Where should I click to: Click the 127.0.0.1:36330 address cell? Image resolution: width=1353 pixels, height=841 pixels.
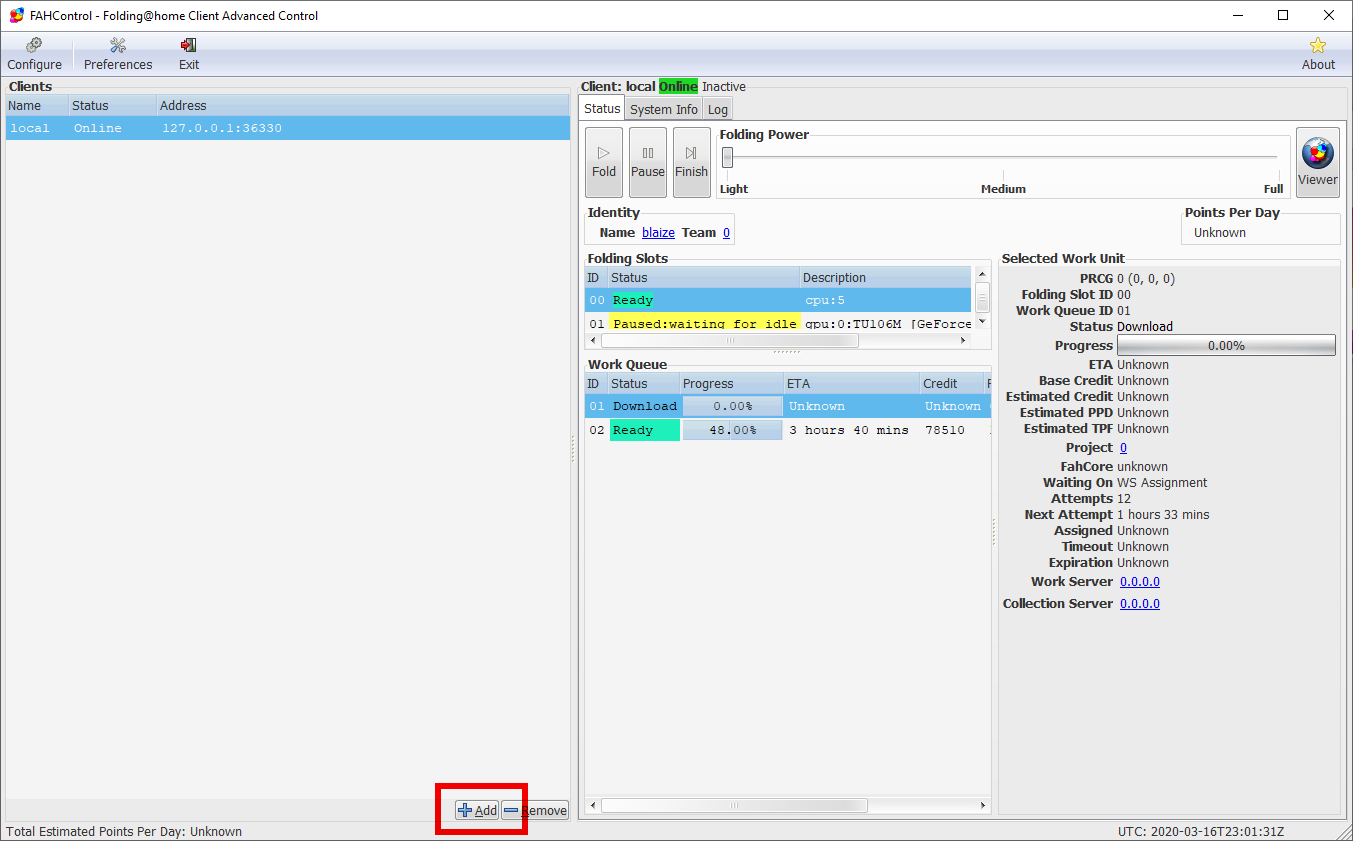pyautogui.click(x=222, y=128)
